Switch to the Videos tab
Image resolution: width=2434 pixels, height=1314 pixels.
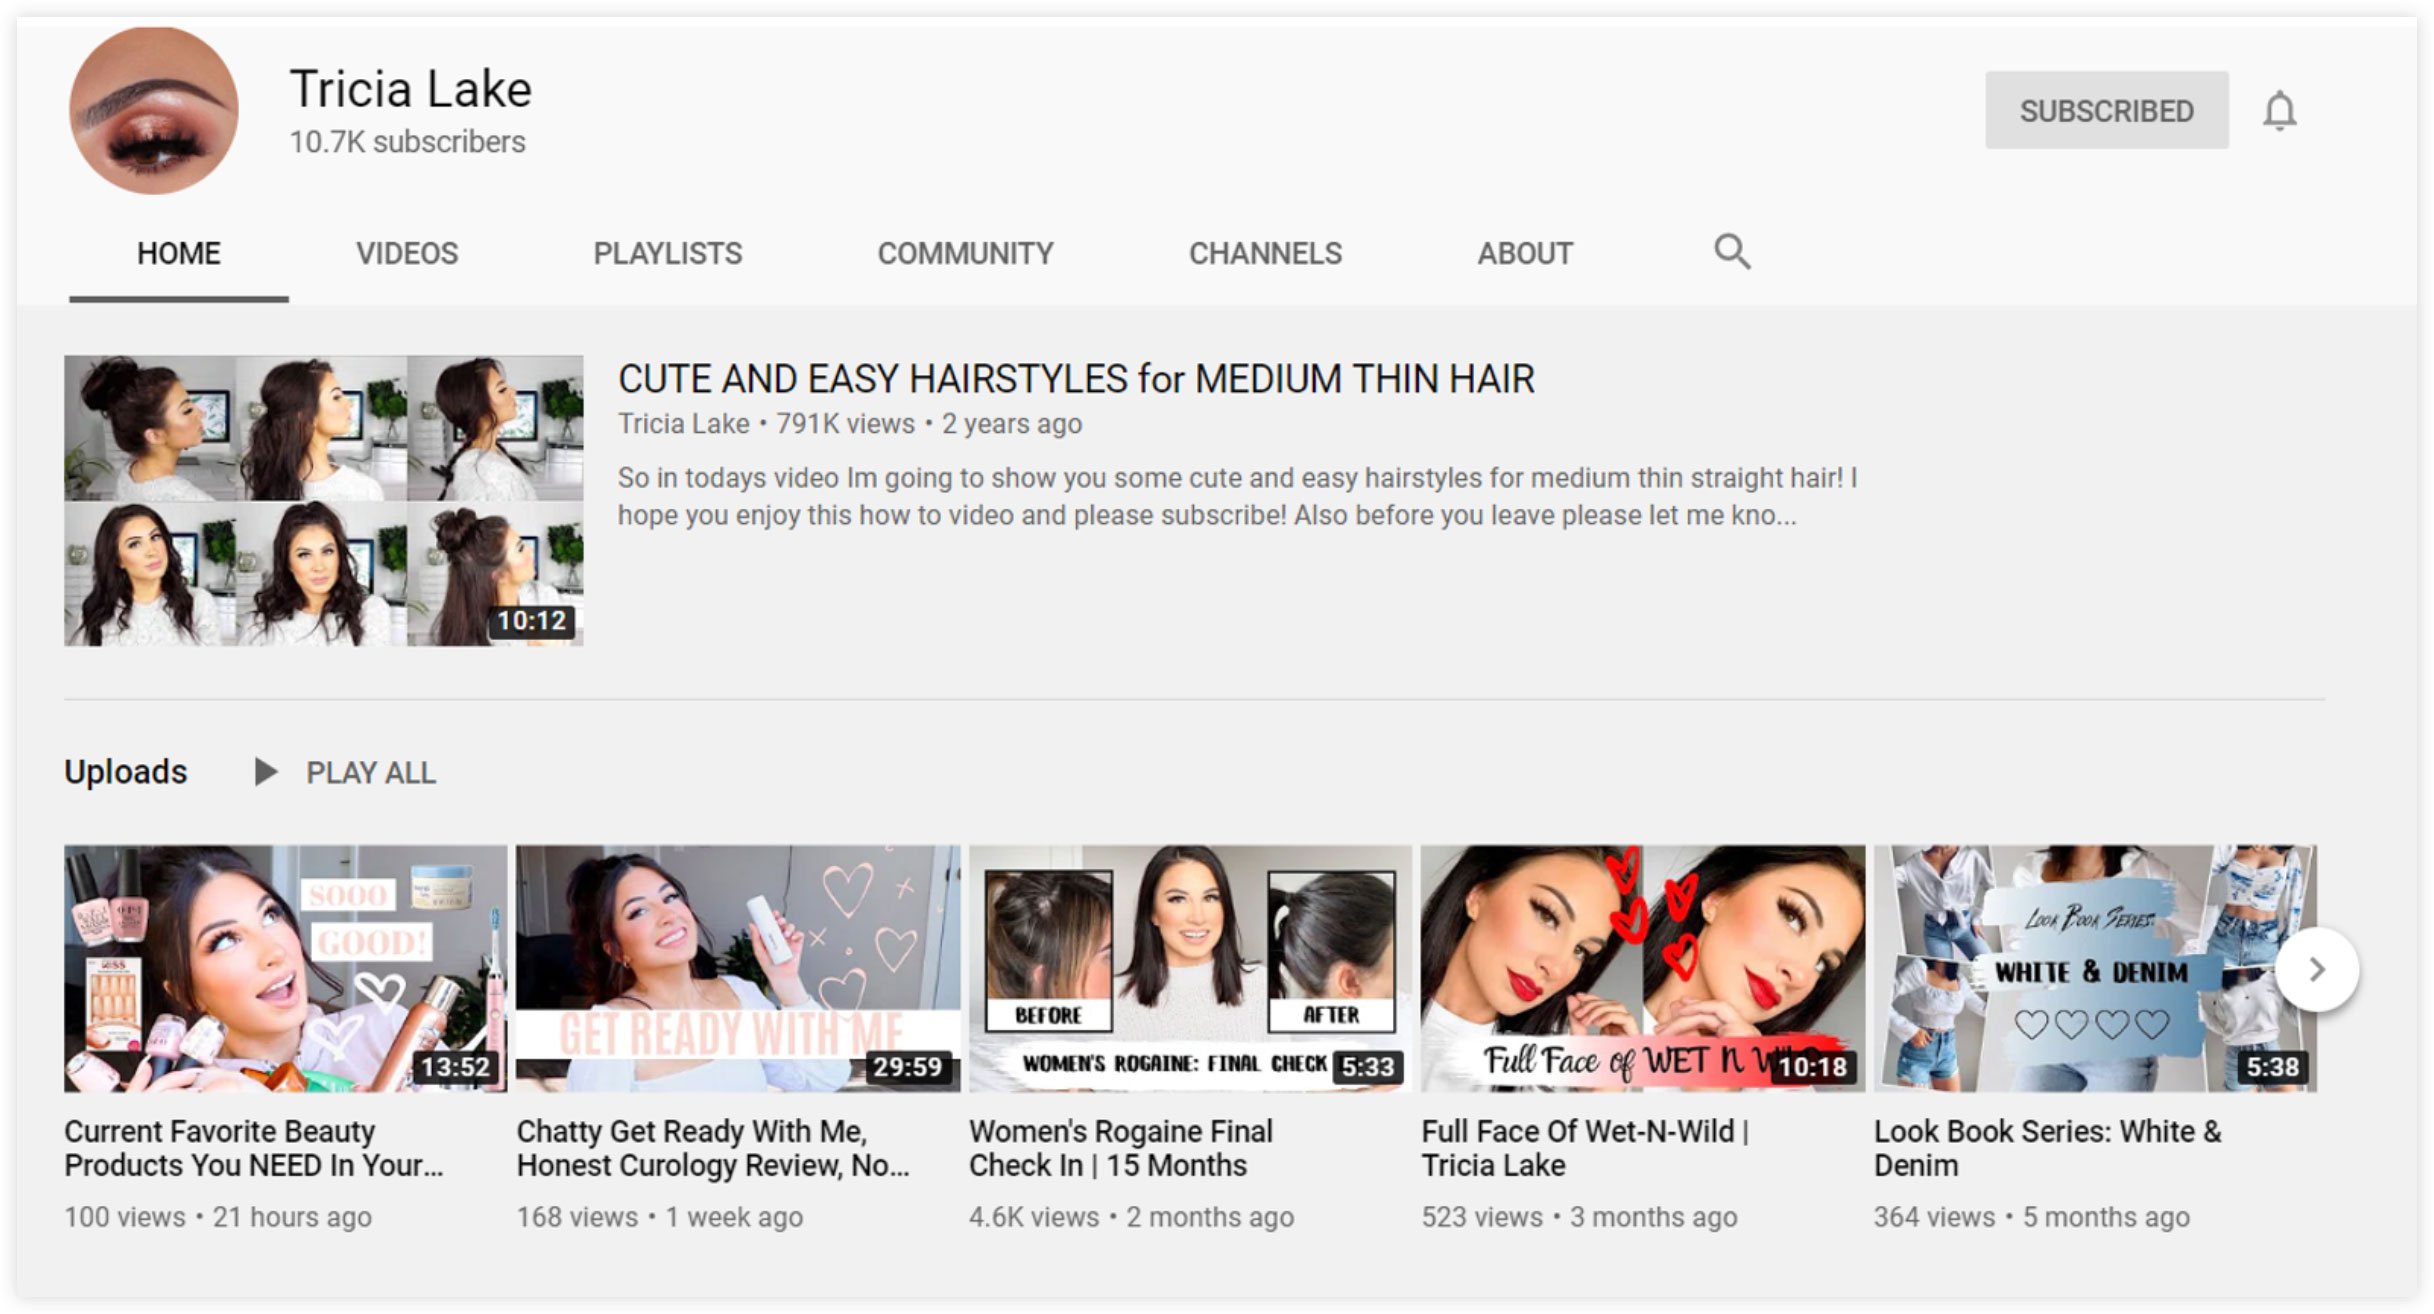click(407, 253)
